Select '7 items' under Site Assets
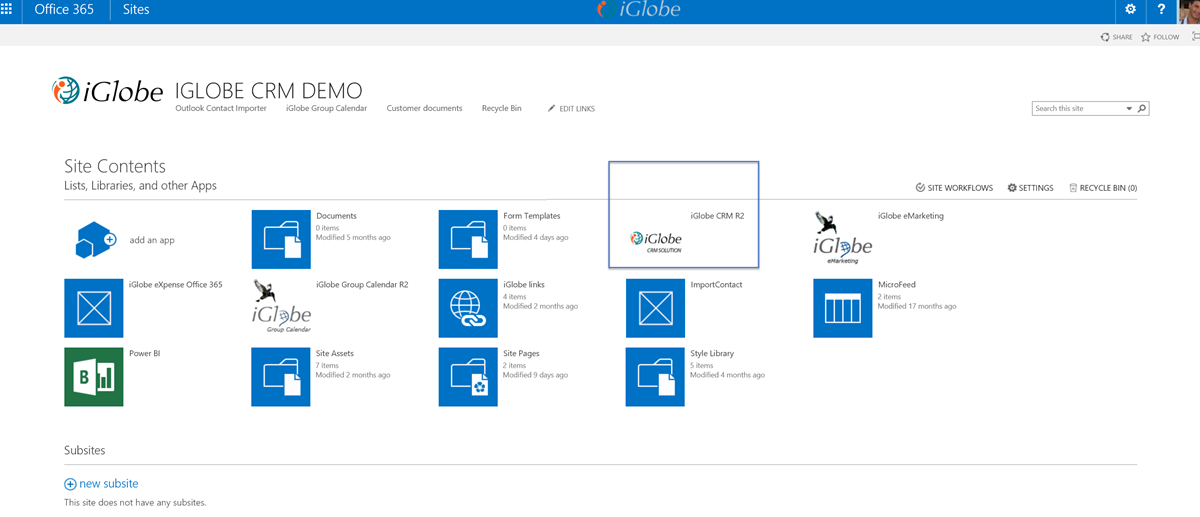 327,366
